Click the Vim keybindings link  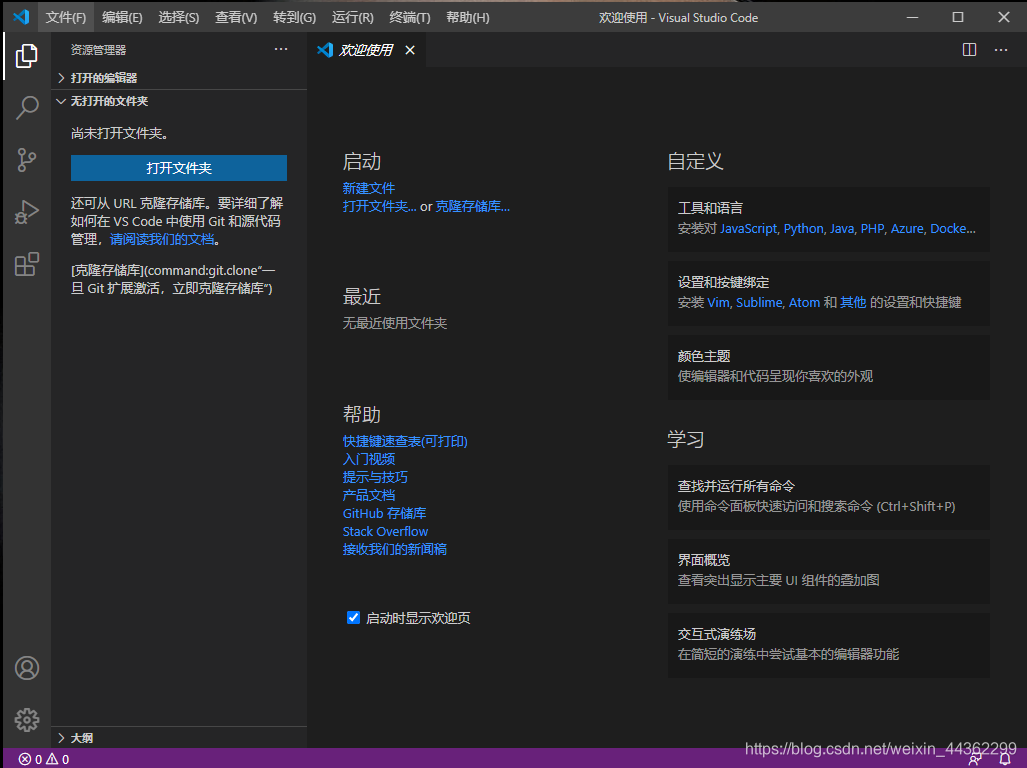pyautogui.click(x=718, y=302)
